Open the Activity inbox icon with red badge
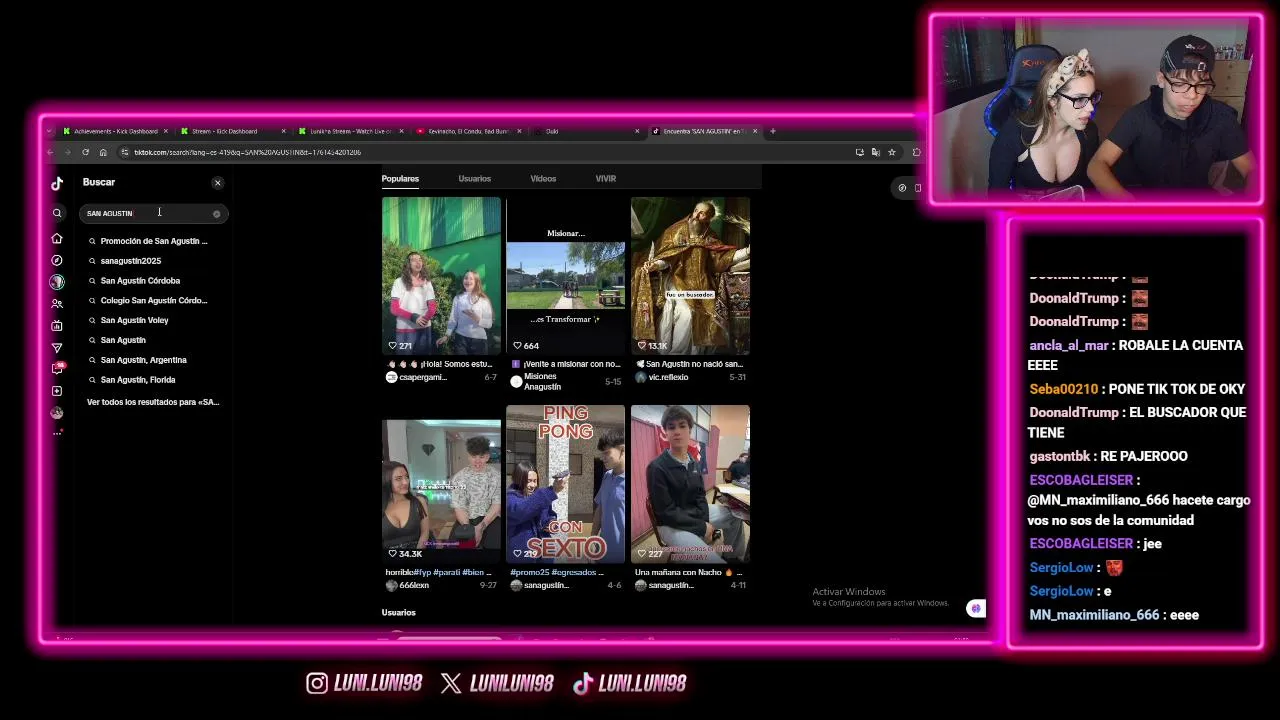Screen dimensions: 1280x720 57,369
